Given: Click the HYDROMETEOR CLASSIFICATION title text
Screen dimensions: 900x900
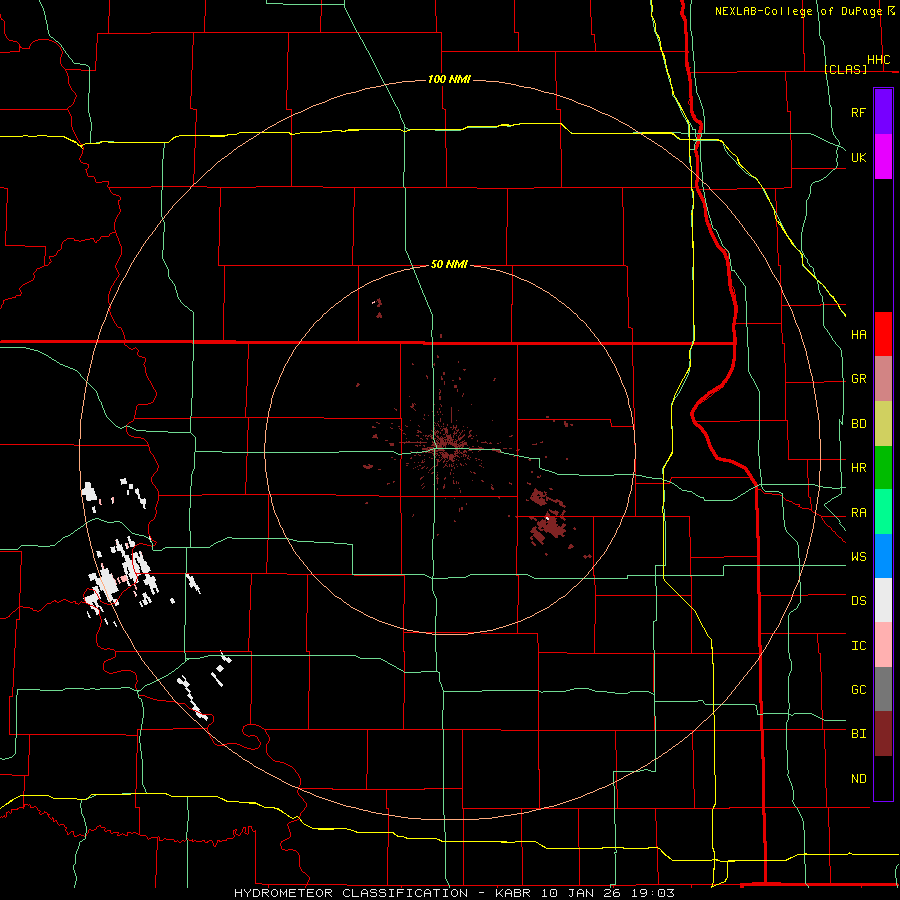Looking at the screenshot, I should tap(351, 893).
